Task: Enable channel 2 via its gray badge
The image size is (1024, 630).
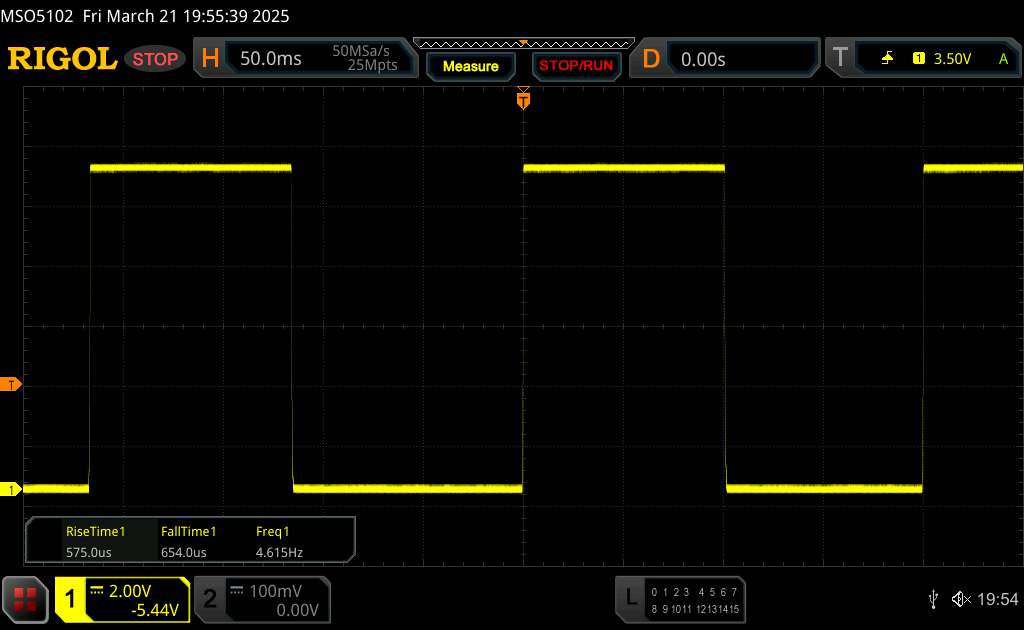Action: pos(210,599)
